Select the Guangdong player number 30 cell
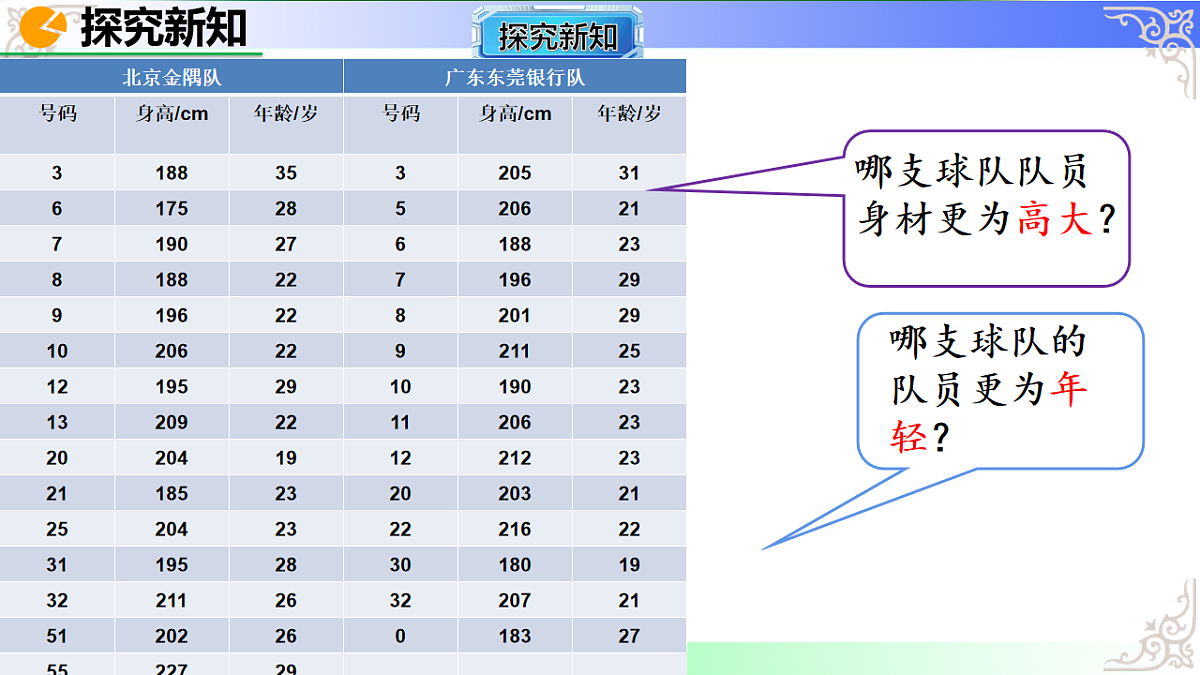This screenshot has width=1200, height=675. [x=401, y=565]
